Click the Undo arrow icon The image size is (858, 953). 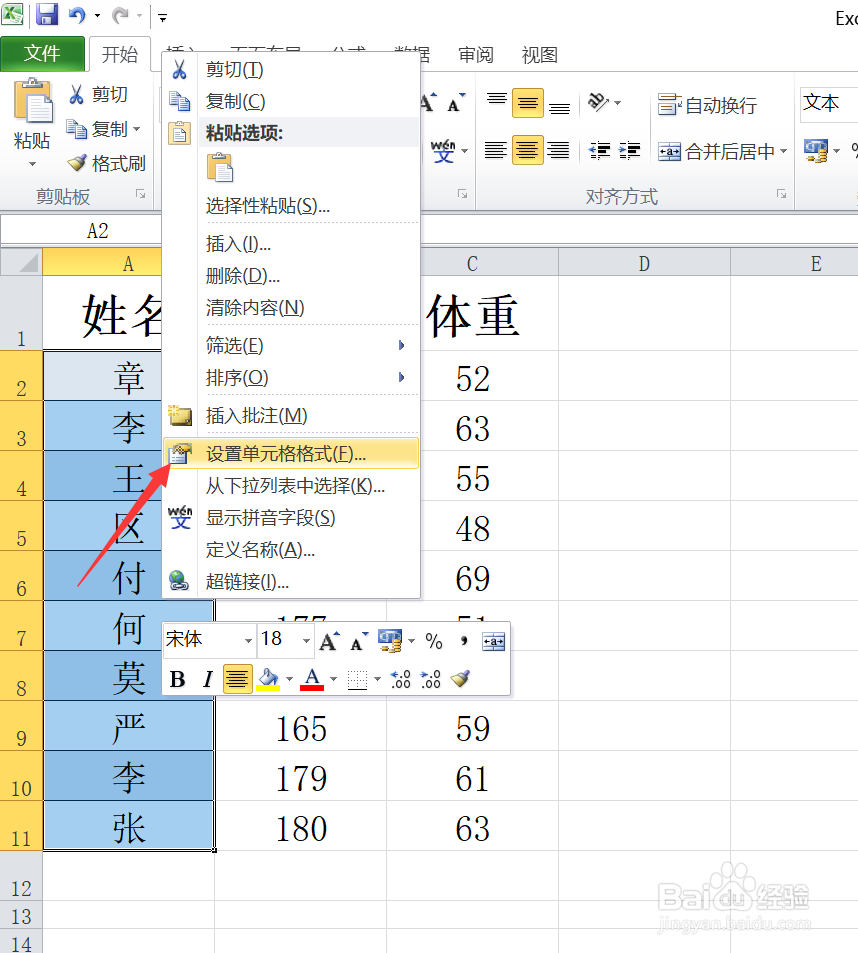(78, 15)
